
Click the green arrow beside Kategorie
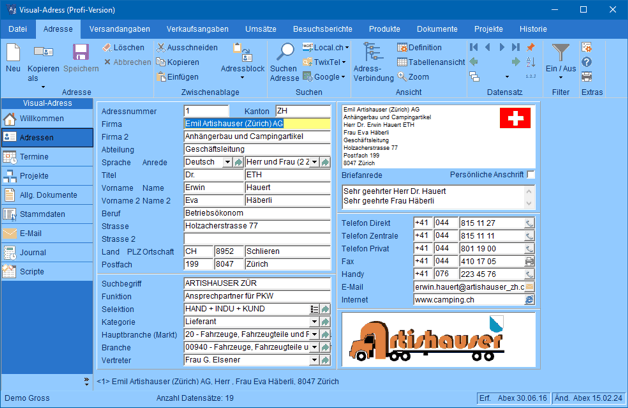[x=325, y=322]
